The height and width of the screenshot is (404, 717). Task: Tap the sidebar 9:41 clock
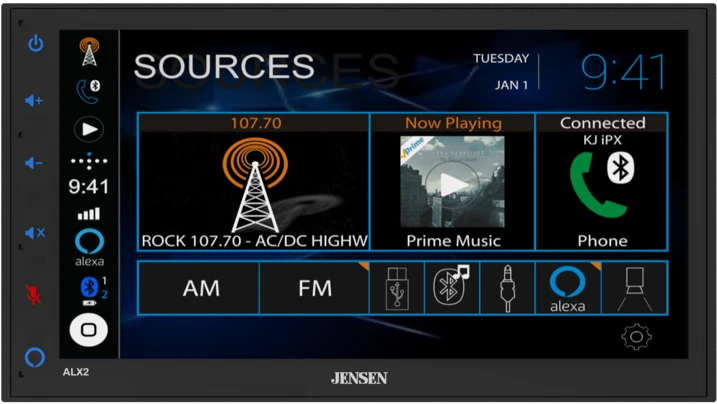click(89, 186)
